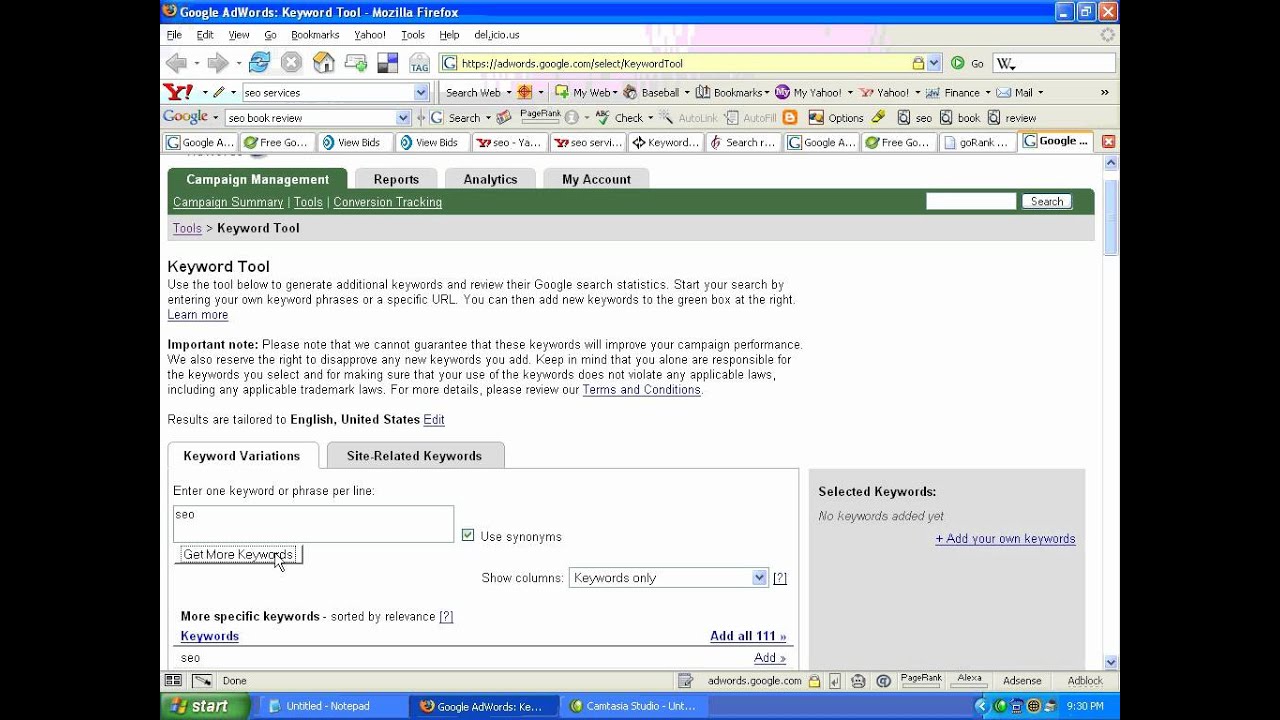Click the ABC spell Check button

(620, 117)
